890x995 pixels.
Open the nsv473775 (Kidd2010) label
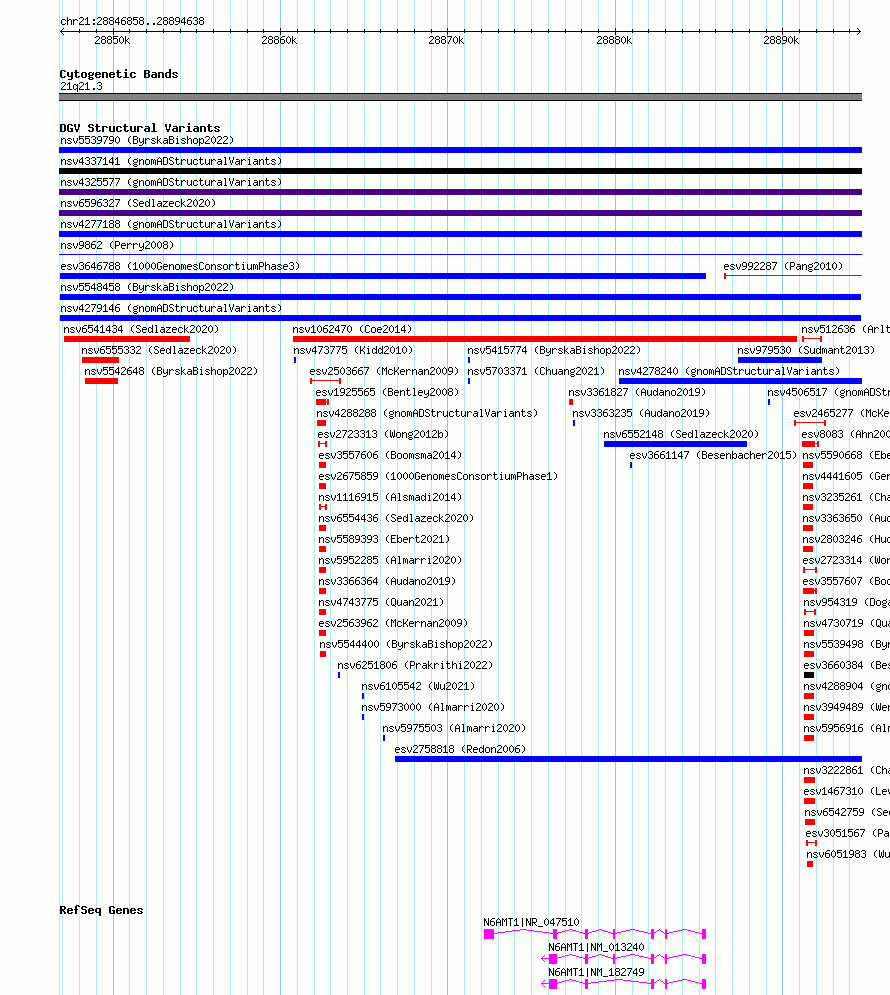click(x=353, y=350)
